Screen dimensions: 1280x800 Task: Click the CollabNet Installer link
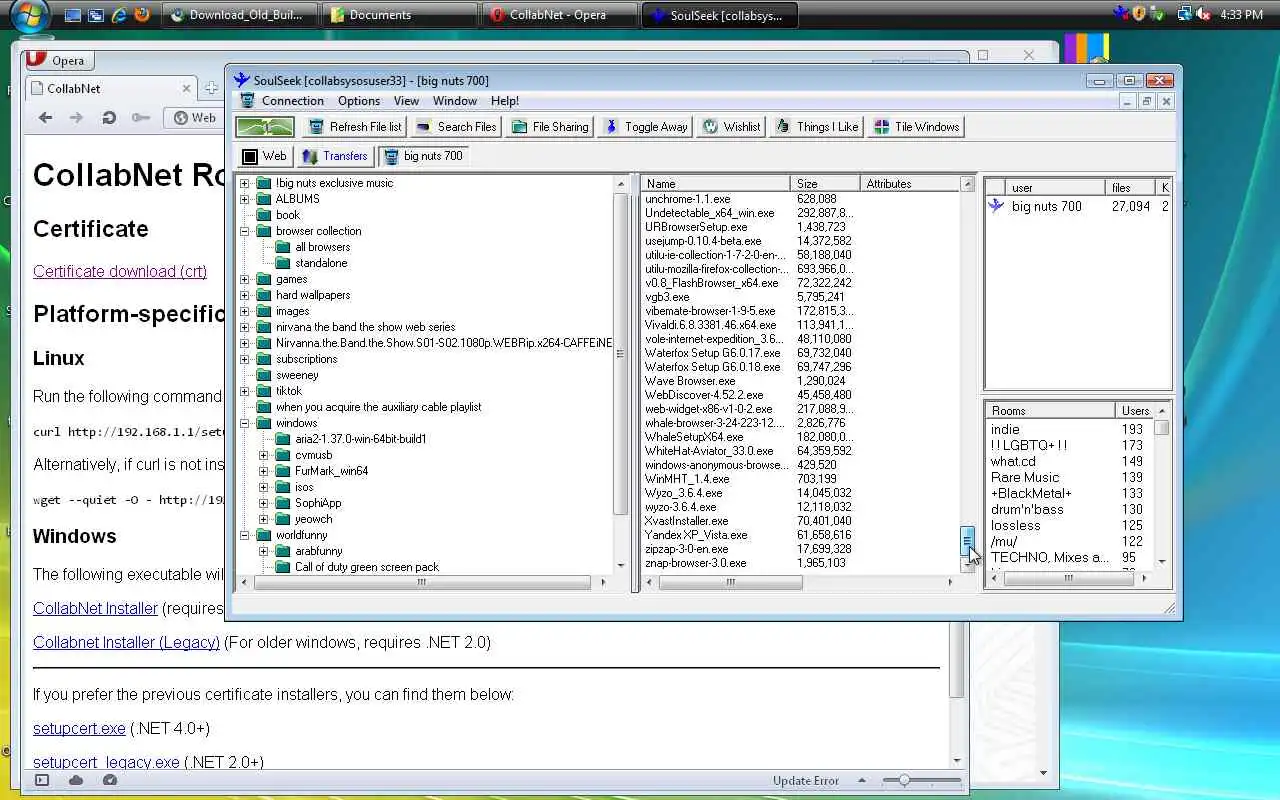point(95,608)
